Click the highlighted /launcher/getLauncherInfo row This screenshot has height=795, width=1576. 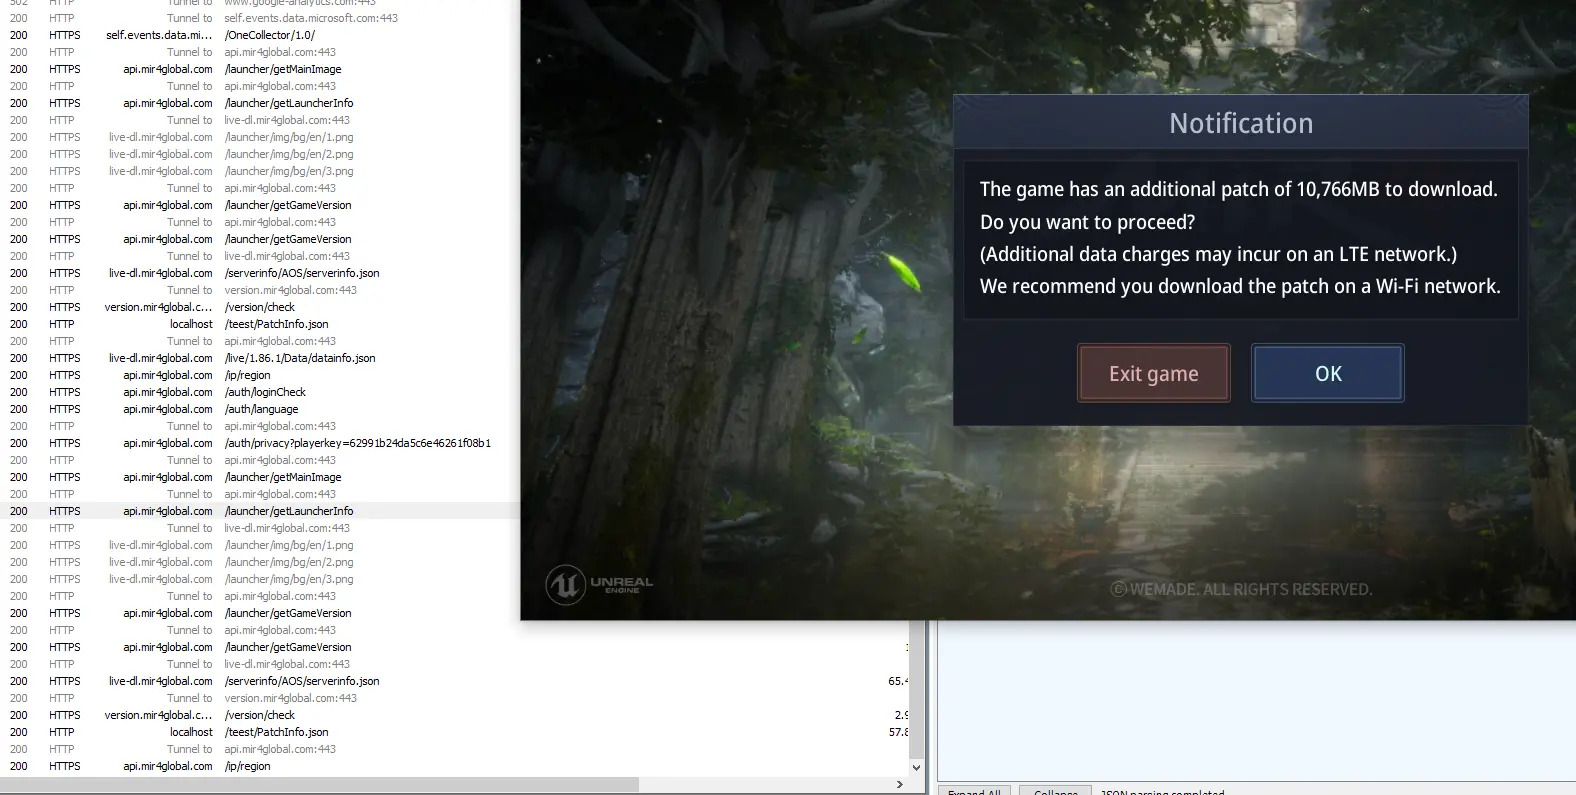(260, 511)
